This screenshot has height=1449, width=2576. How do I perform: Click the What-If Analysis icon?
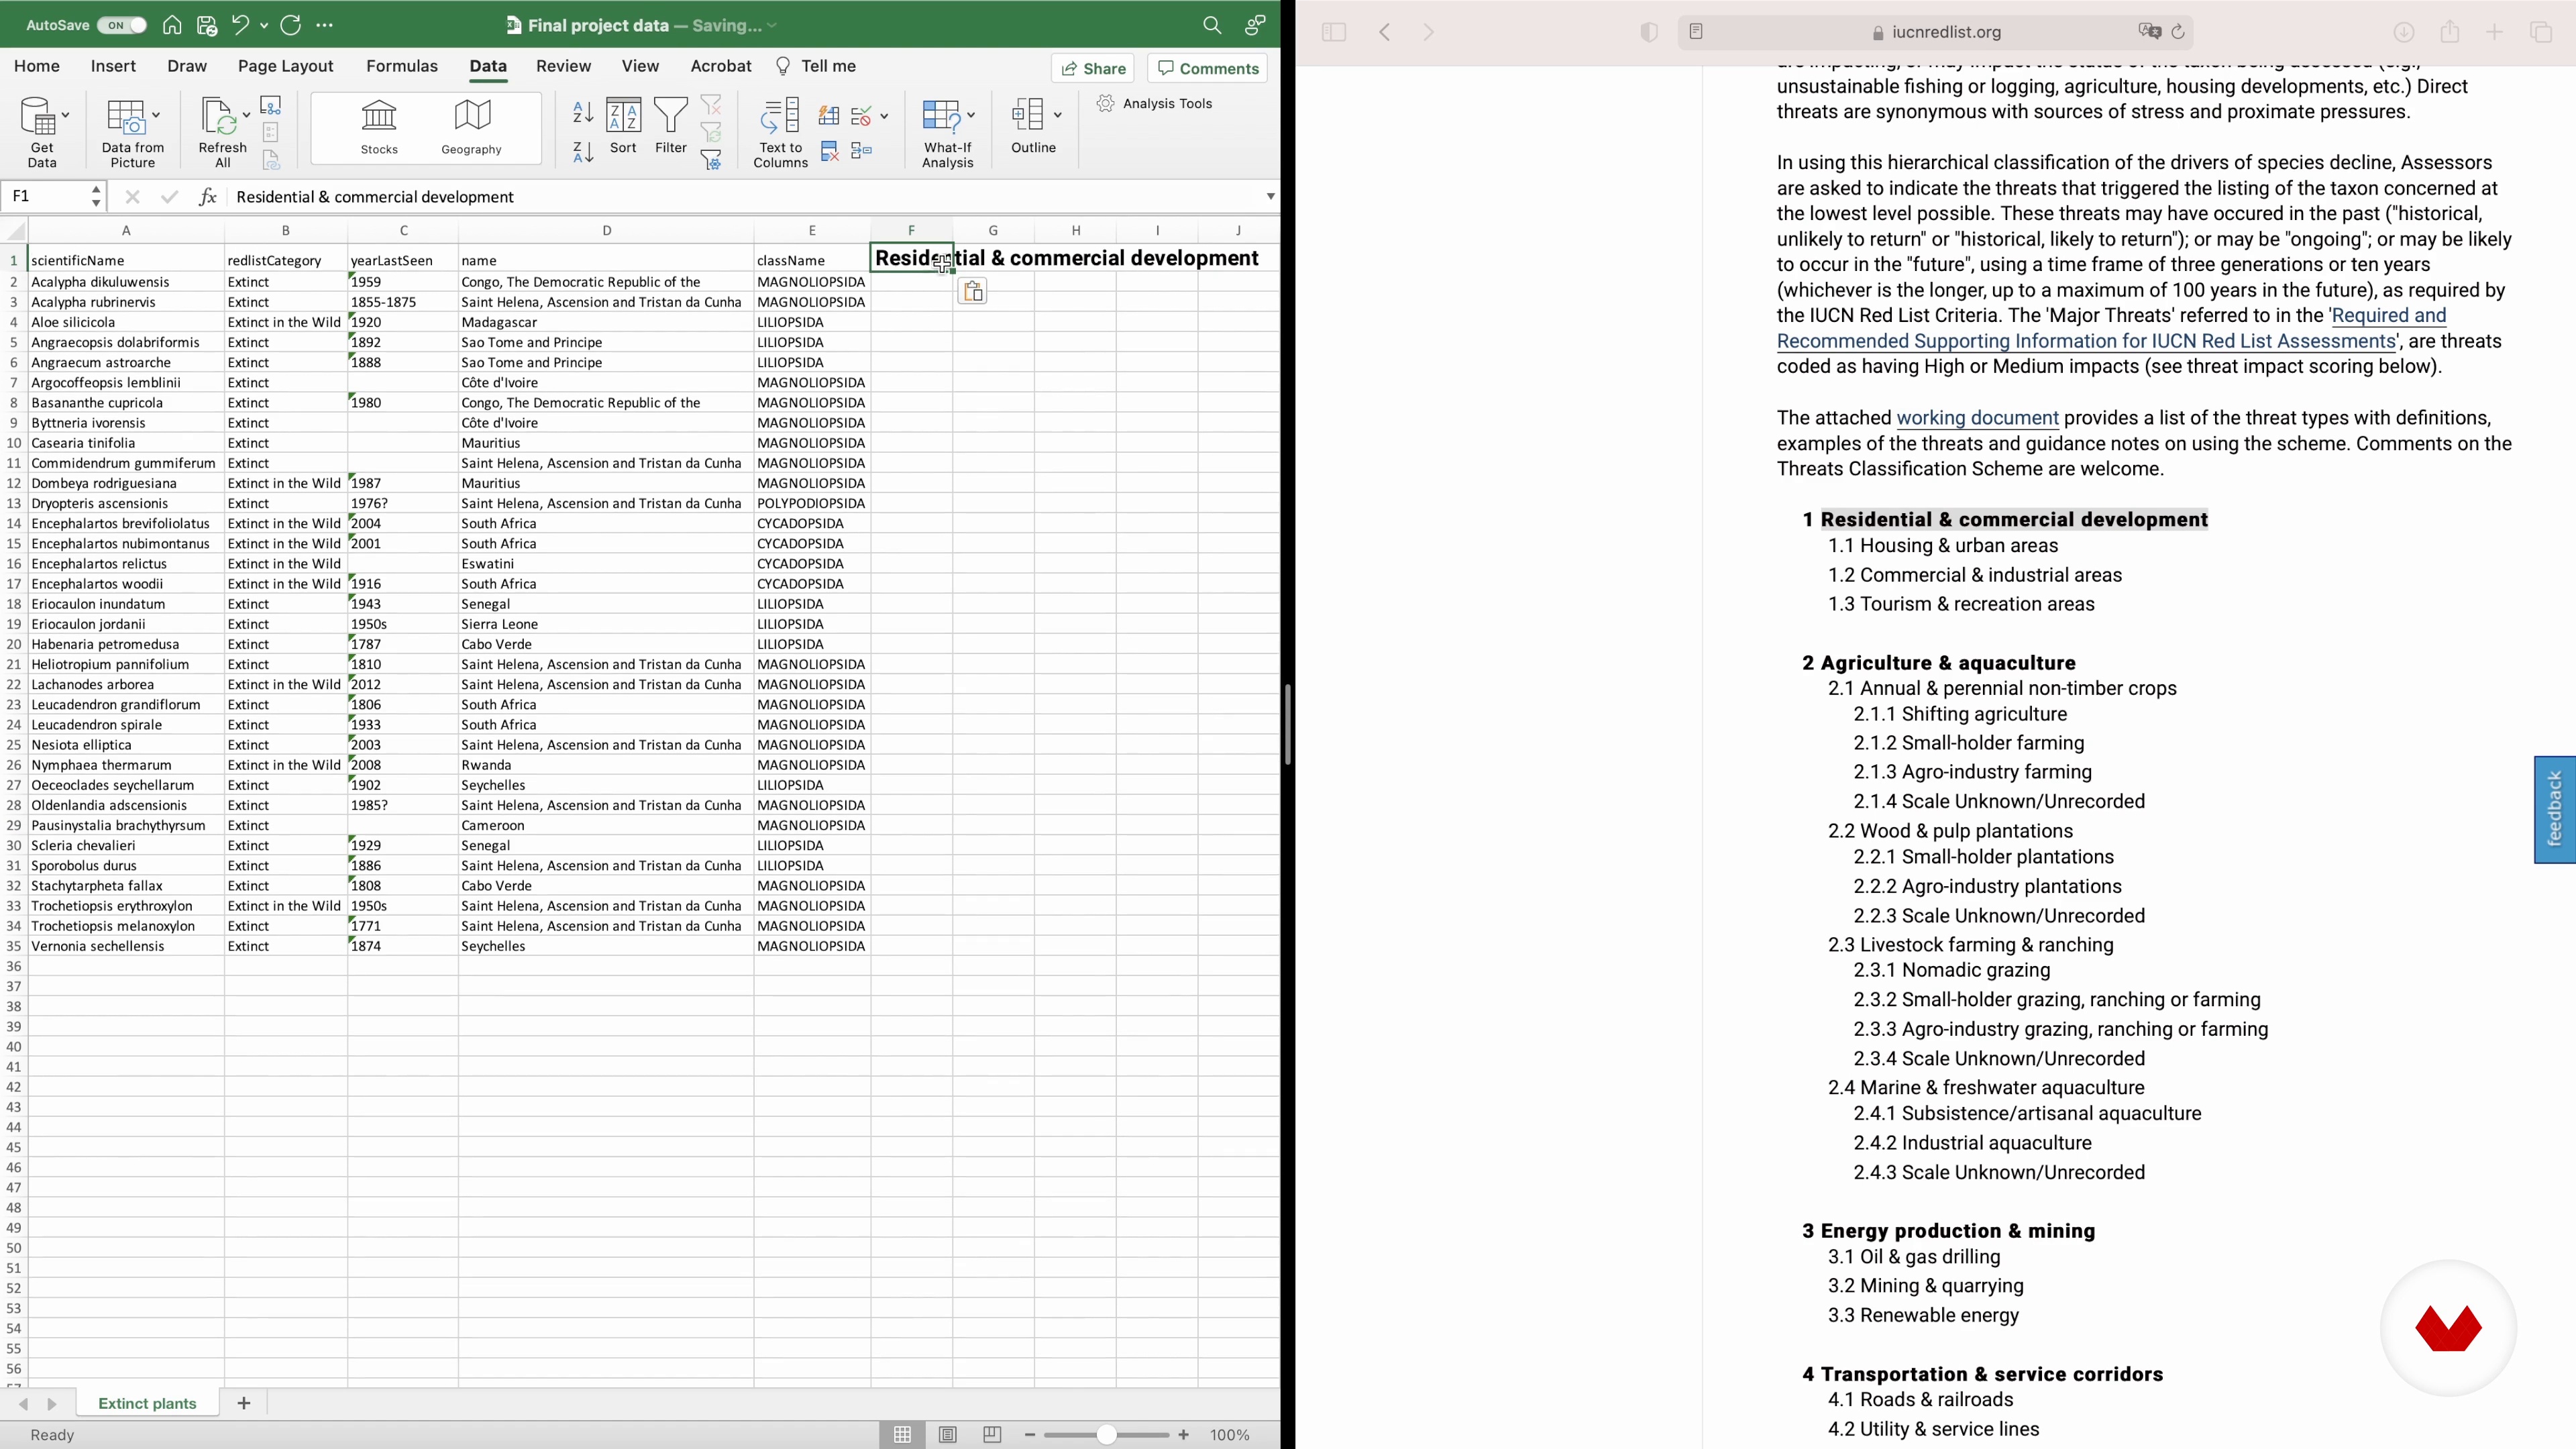pos(942,117)
